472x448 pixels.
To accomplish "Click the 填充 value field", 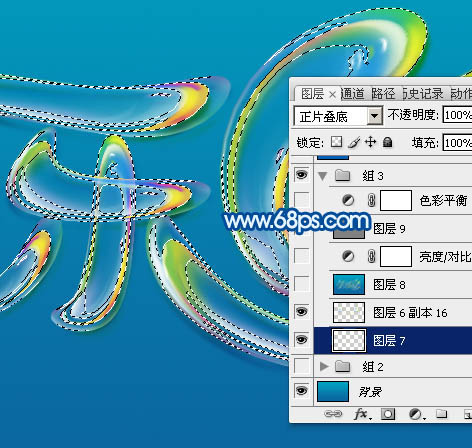I will 457,143.
